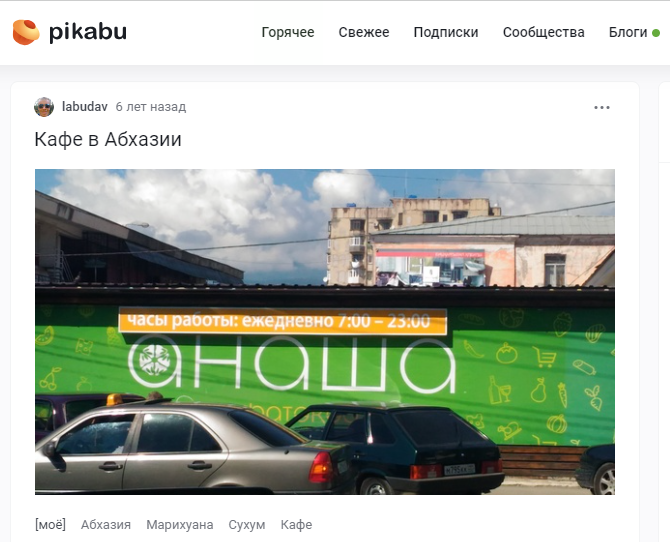Open labudav's avatar picture

44,107
